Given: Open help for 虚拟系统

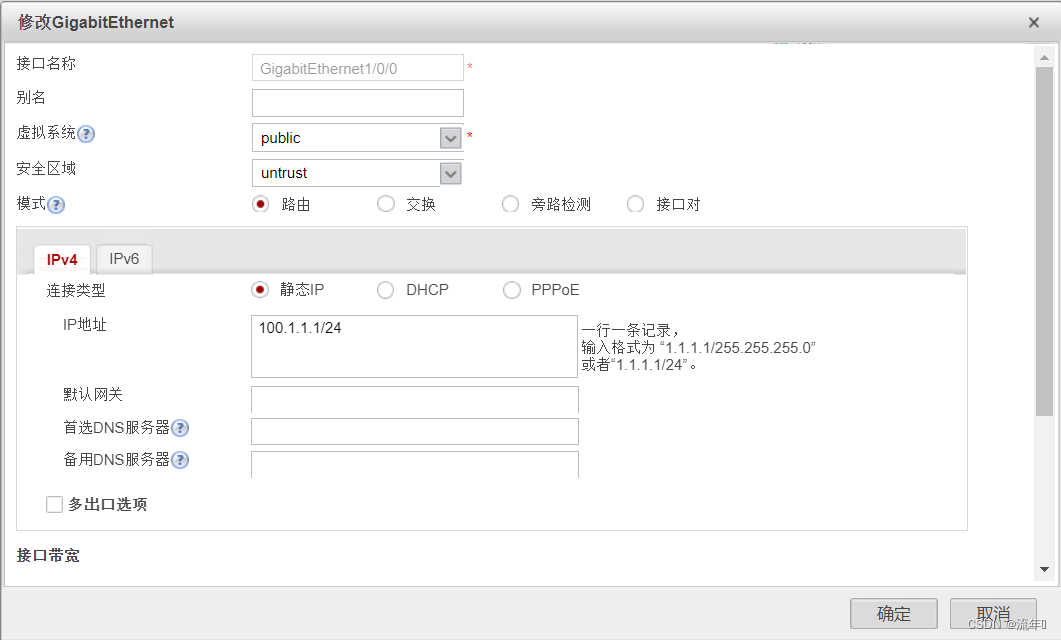Looking at the screenshot, I should [x=86, y=134].
